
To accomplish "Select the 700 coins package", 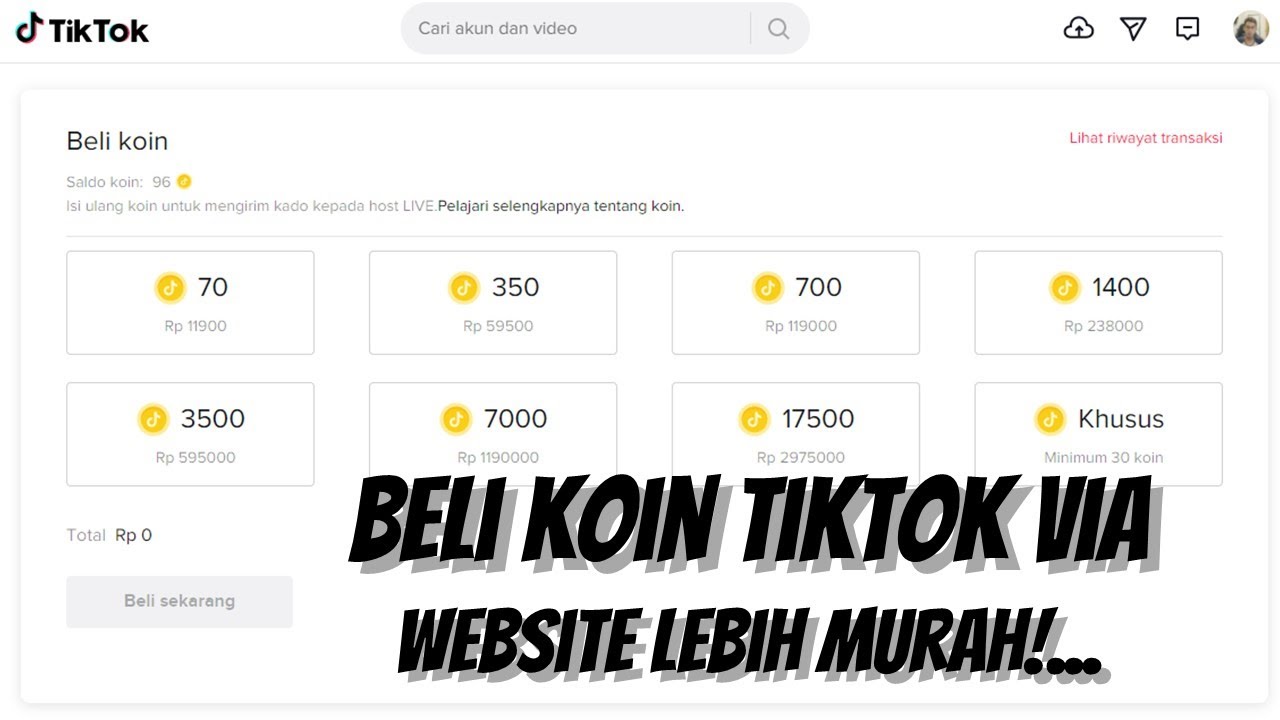I will pyautogui.click(x=796, y=302).
